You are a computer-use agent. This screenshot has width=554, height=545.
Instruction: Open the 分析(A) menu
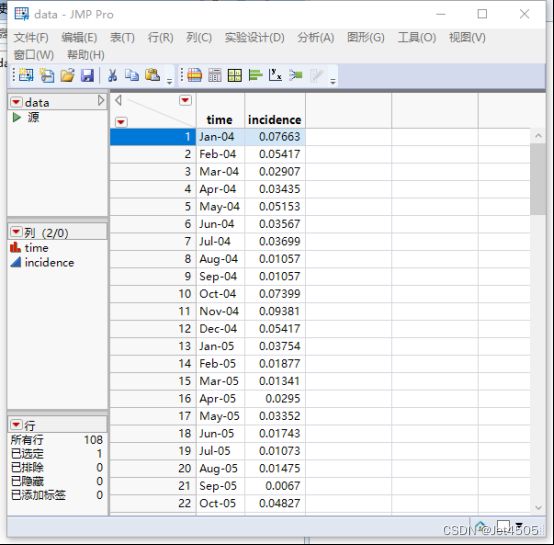315,37
